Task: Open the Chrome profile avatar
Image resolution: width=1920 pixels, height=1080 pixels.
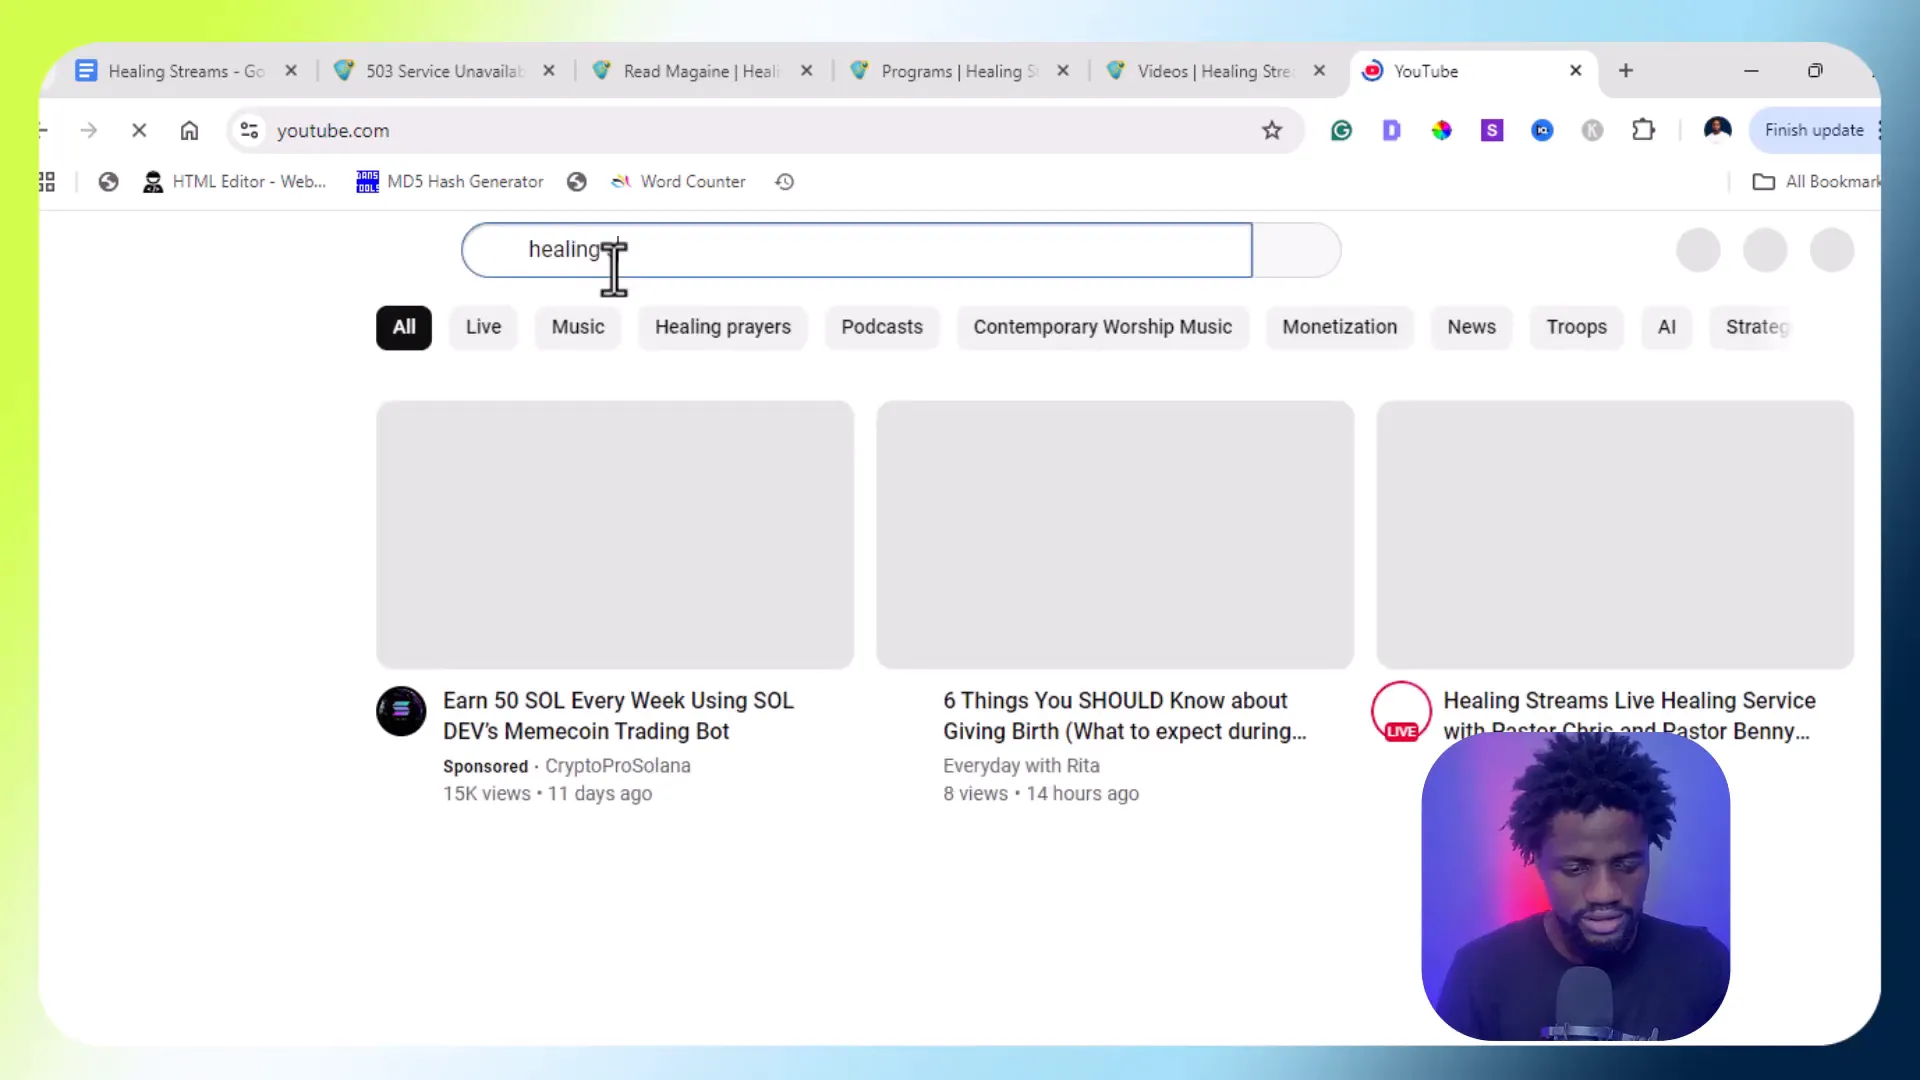Action: click(1718, 130)
